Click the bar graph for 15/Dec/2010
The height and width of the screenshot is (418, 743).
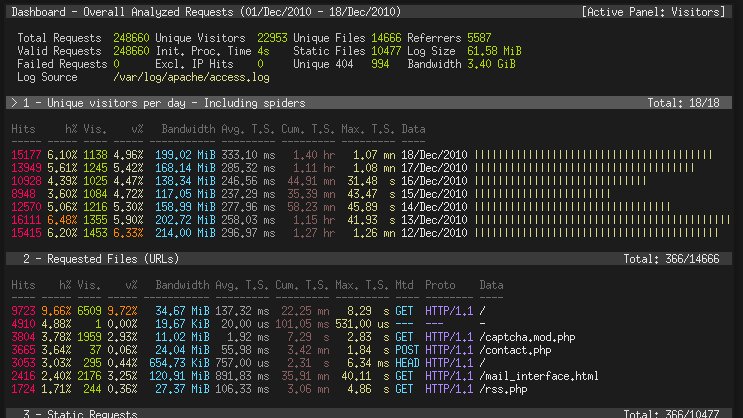coord(542,194)
